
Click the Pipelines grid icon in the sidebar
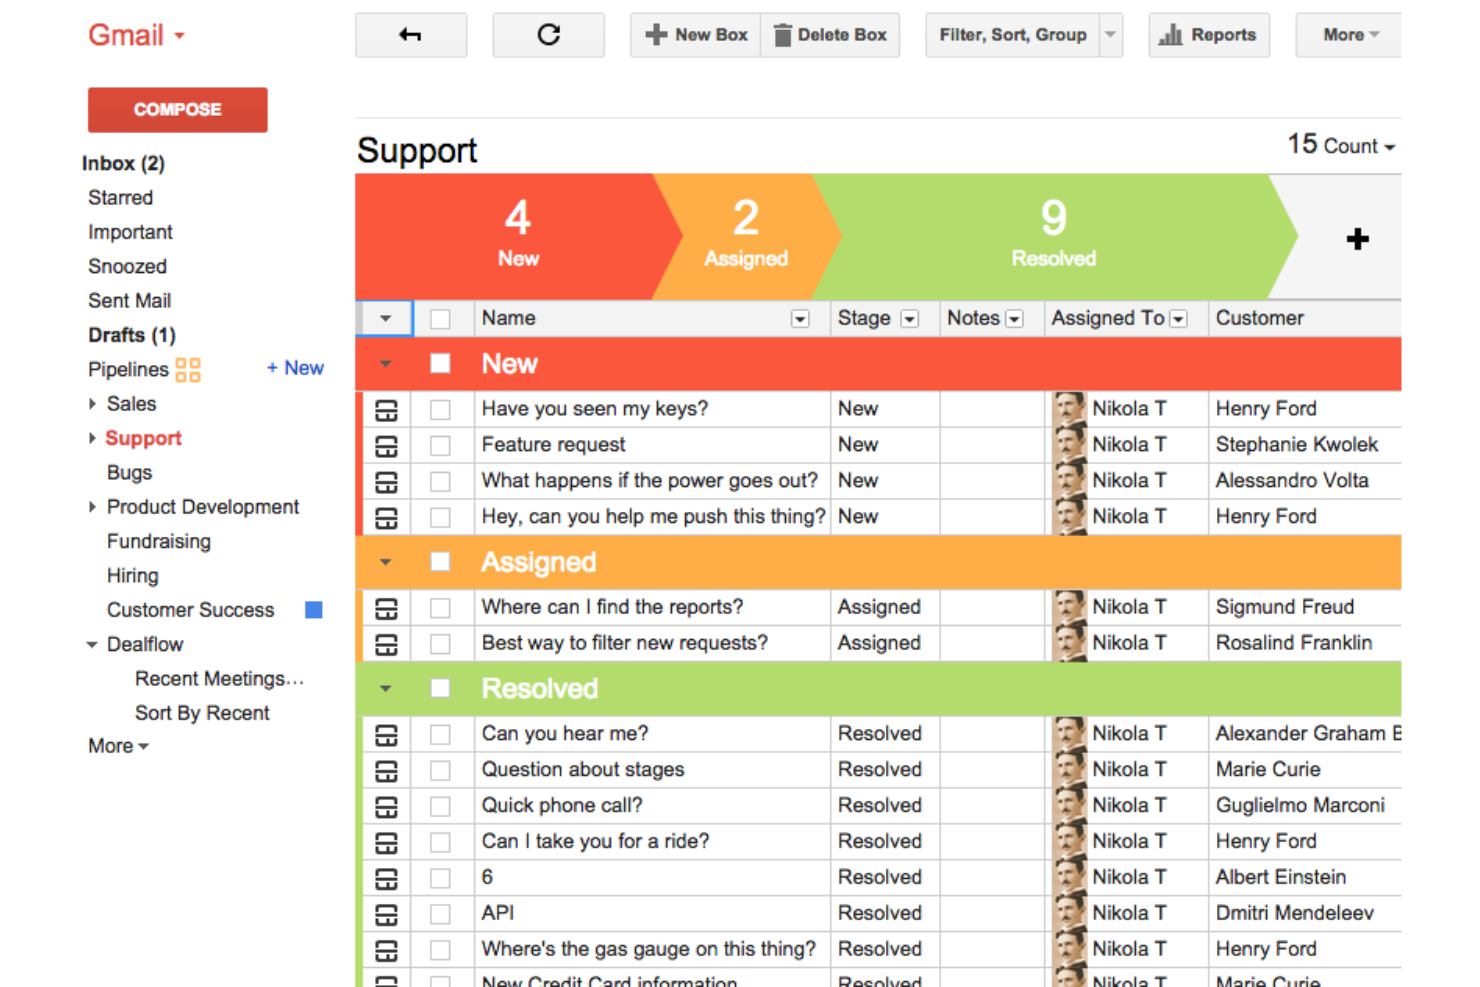click(189, 369)
